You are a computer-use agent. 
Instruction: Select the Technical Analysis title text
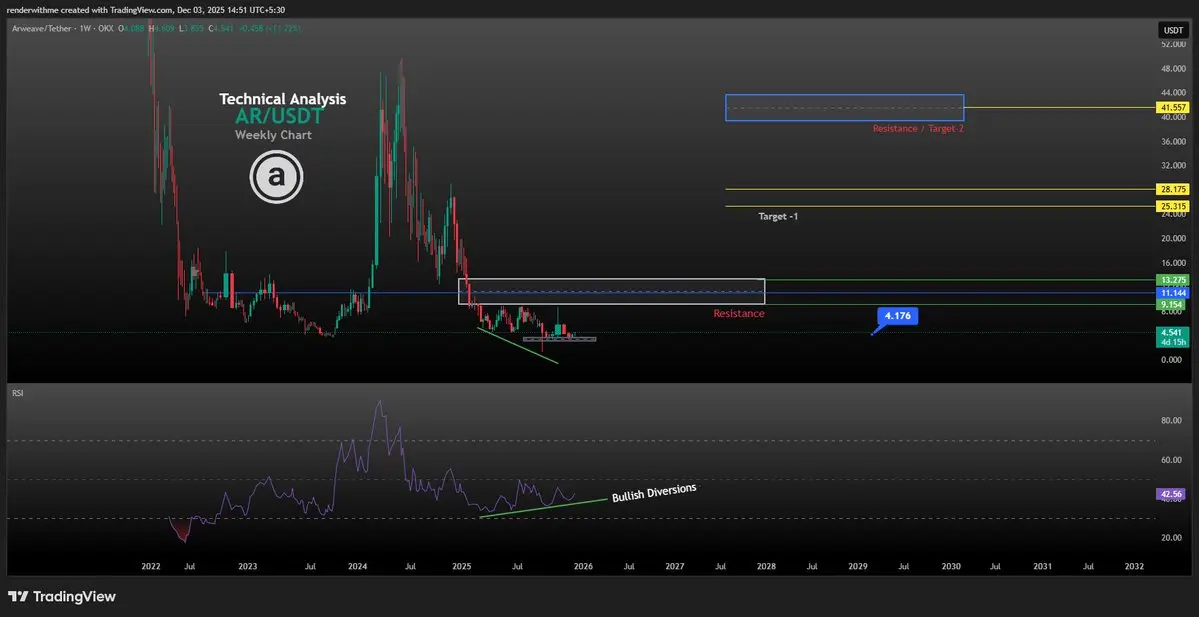coord(282,99)
